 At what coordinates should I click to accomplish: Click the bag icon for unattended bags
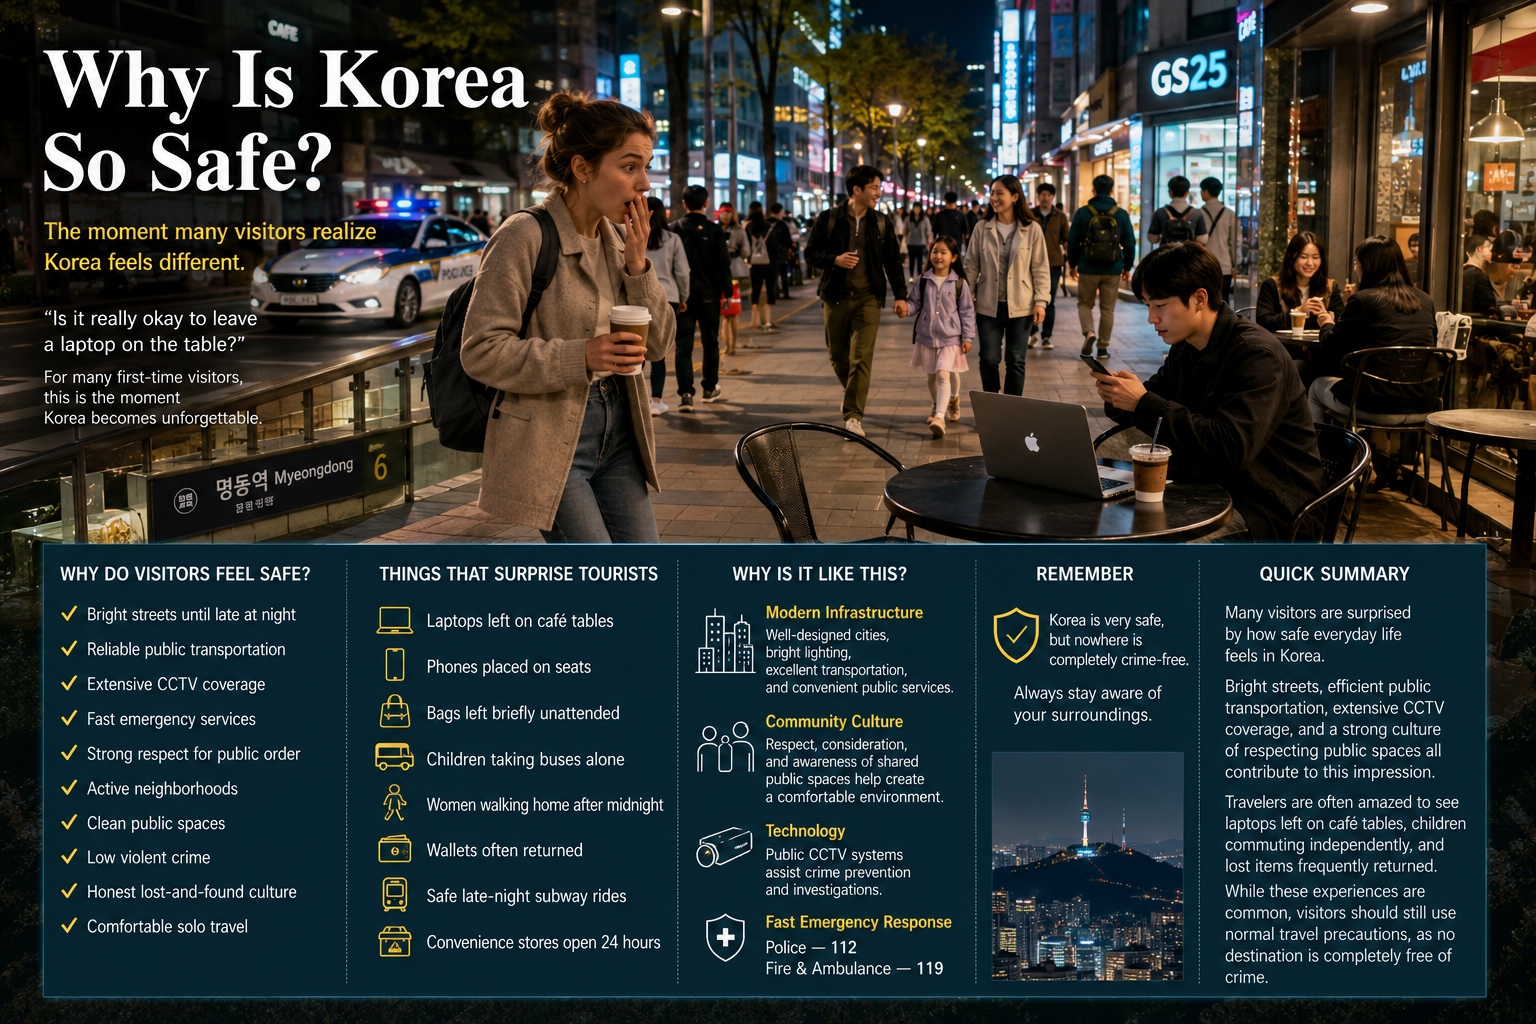395,711
